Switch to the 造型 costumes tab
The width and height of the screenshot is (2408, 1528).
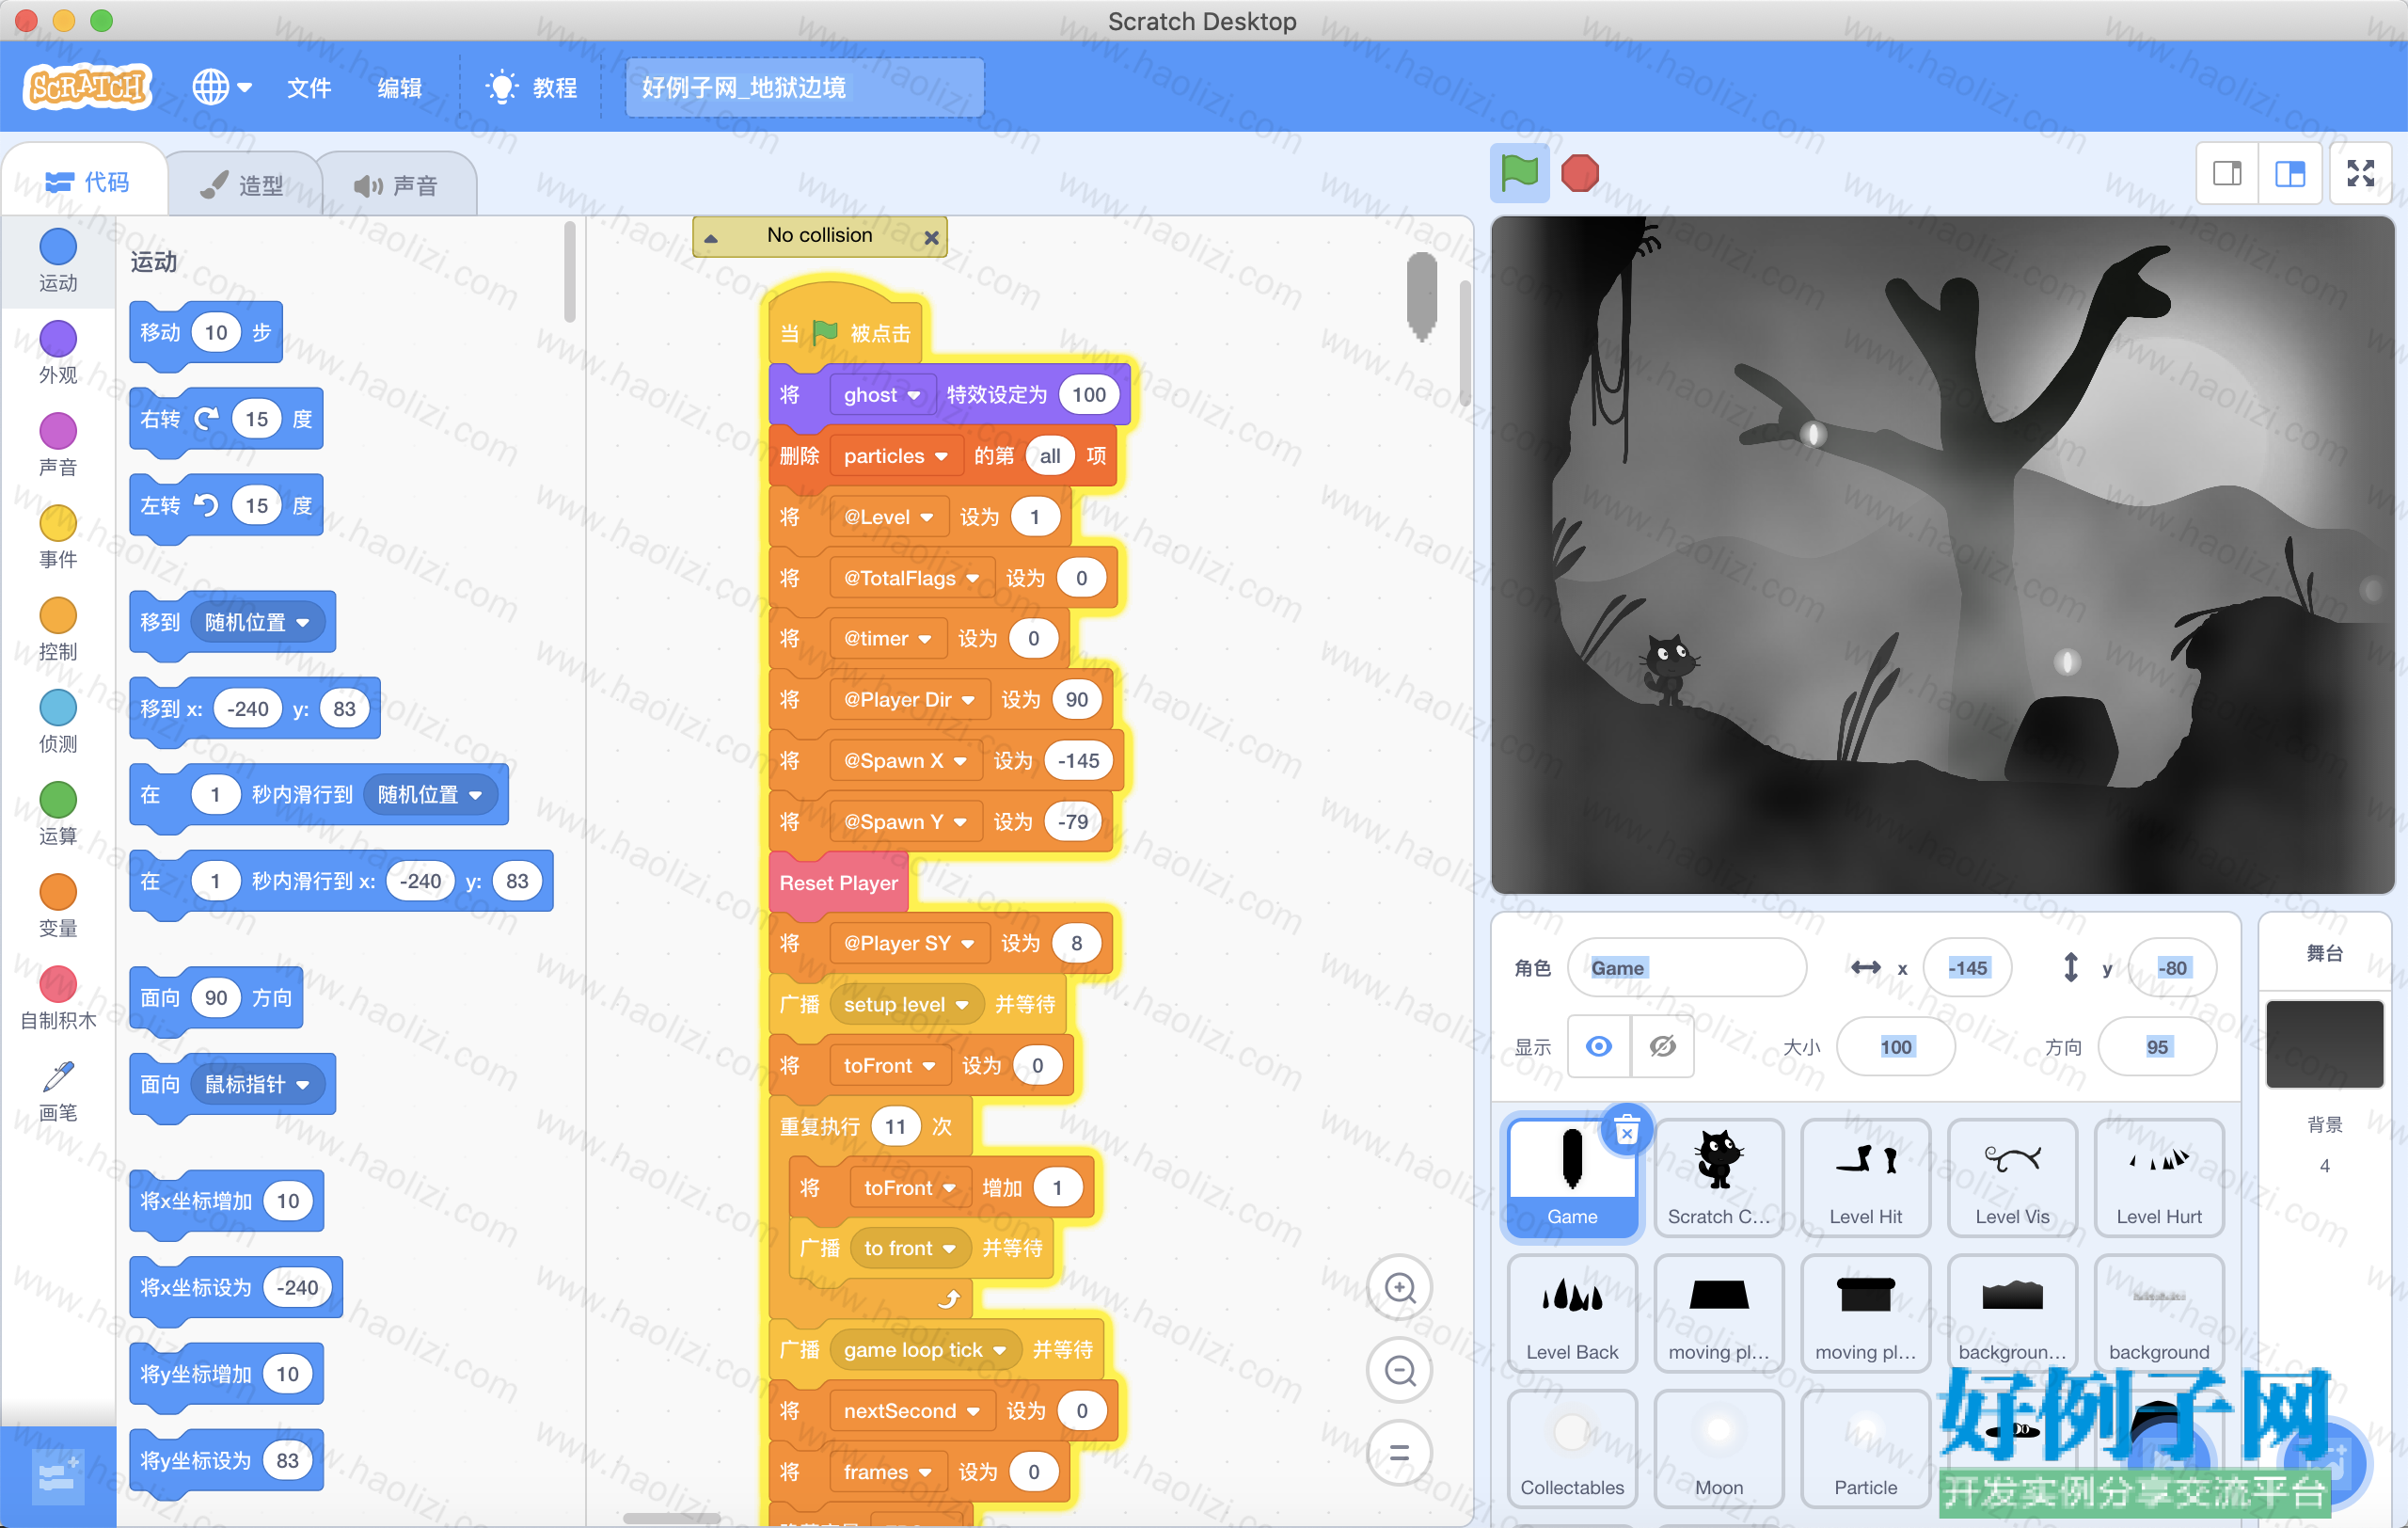(243, 185)
